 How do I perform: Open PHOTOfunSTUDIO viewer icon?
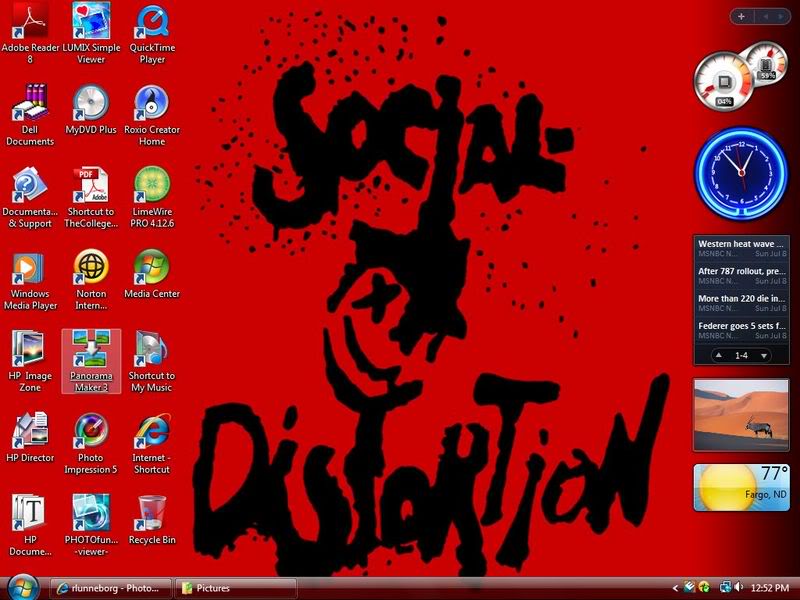click(91, 526)
